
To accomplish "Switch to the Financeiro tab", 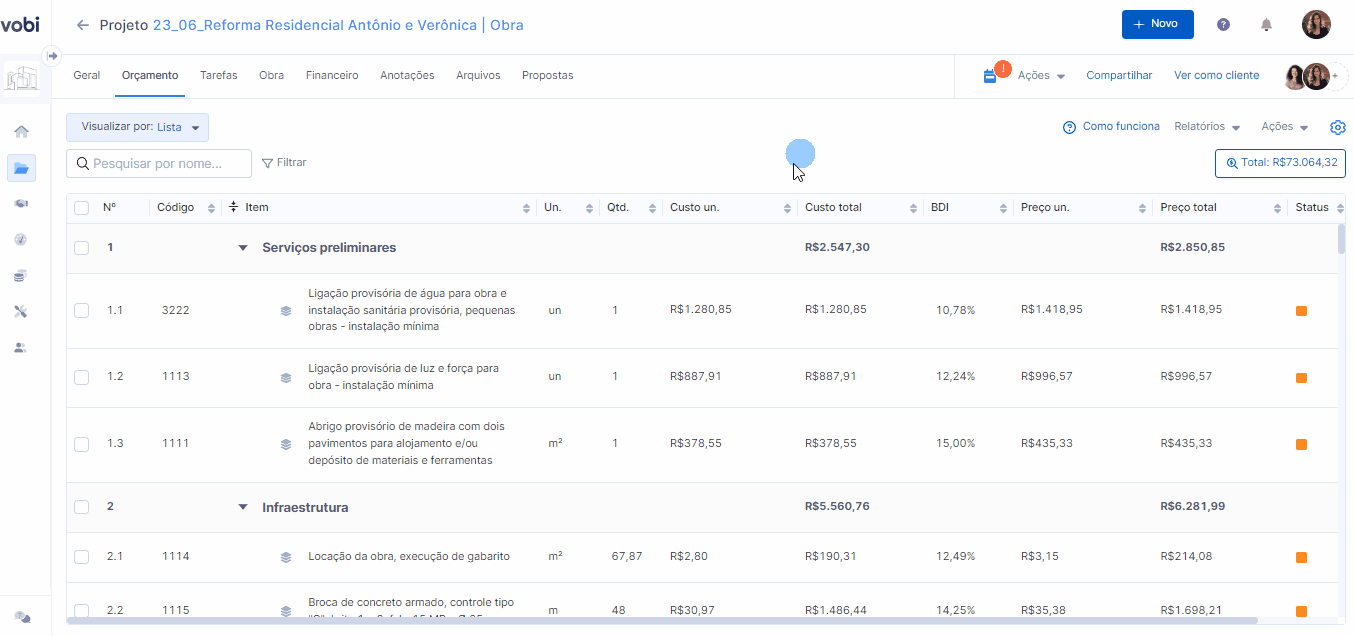I will (332, 76).
